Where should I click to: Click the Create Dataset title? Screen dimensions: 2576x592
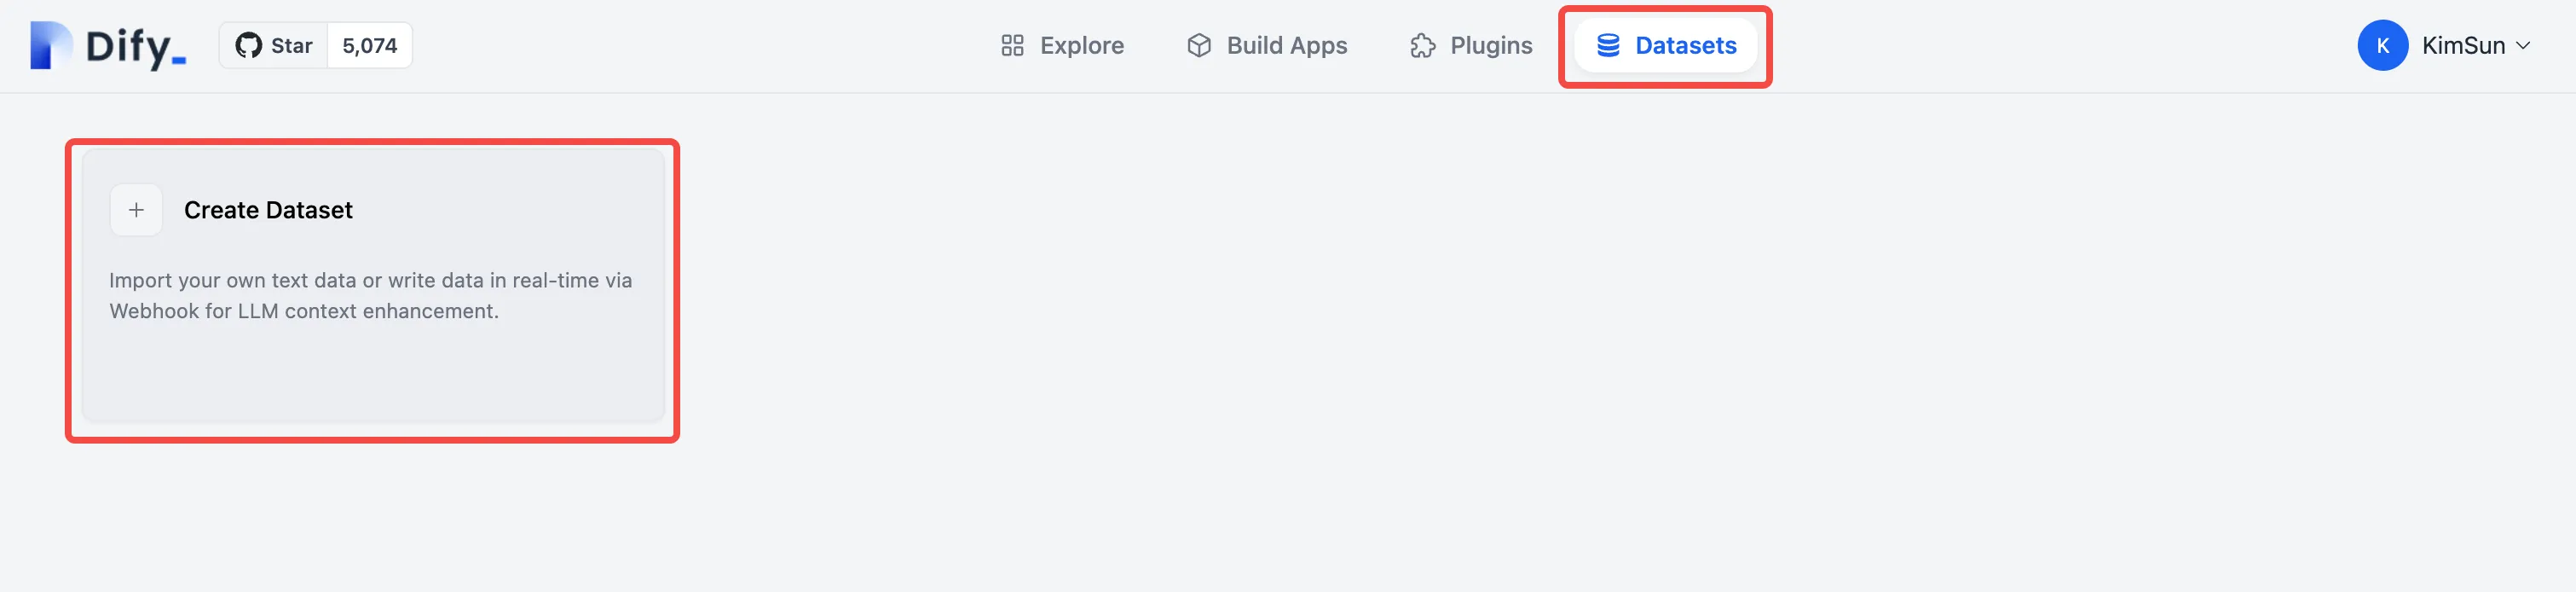pos(268,210)
